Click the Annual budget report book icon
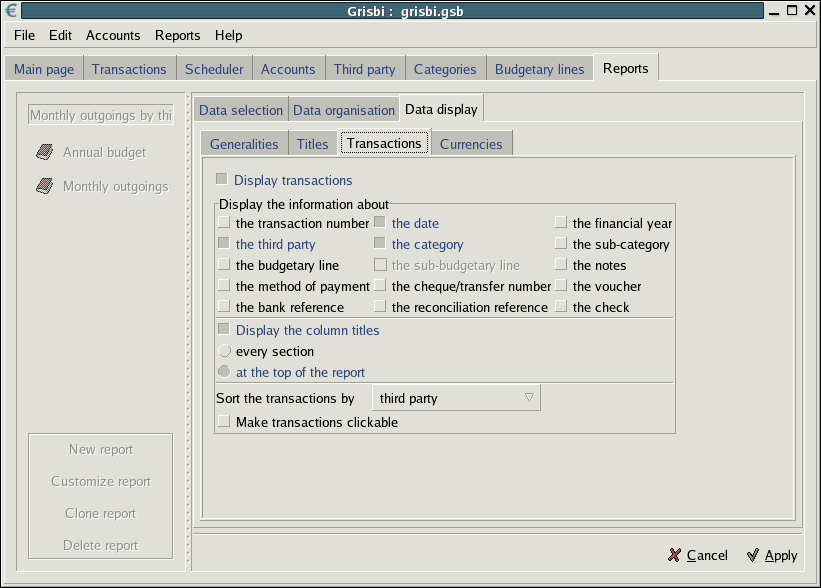Screen dimensions: 821x588 (x=45, y=152)
